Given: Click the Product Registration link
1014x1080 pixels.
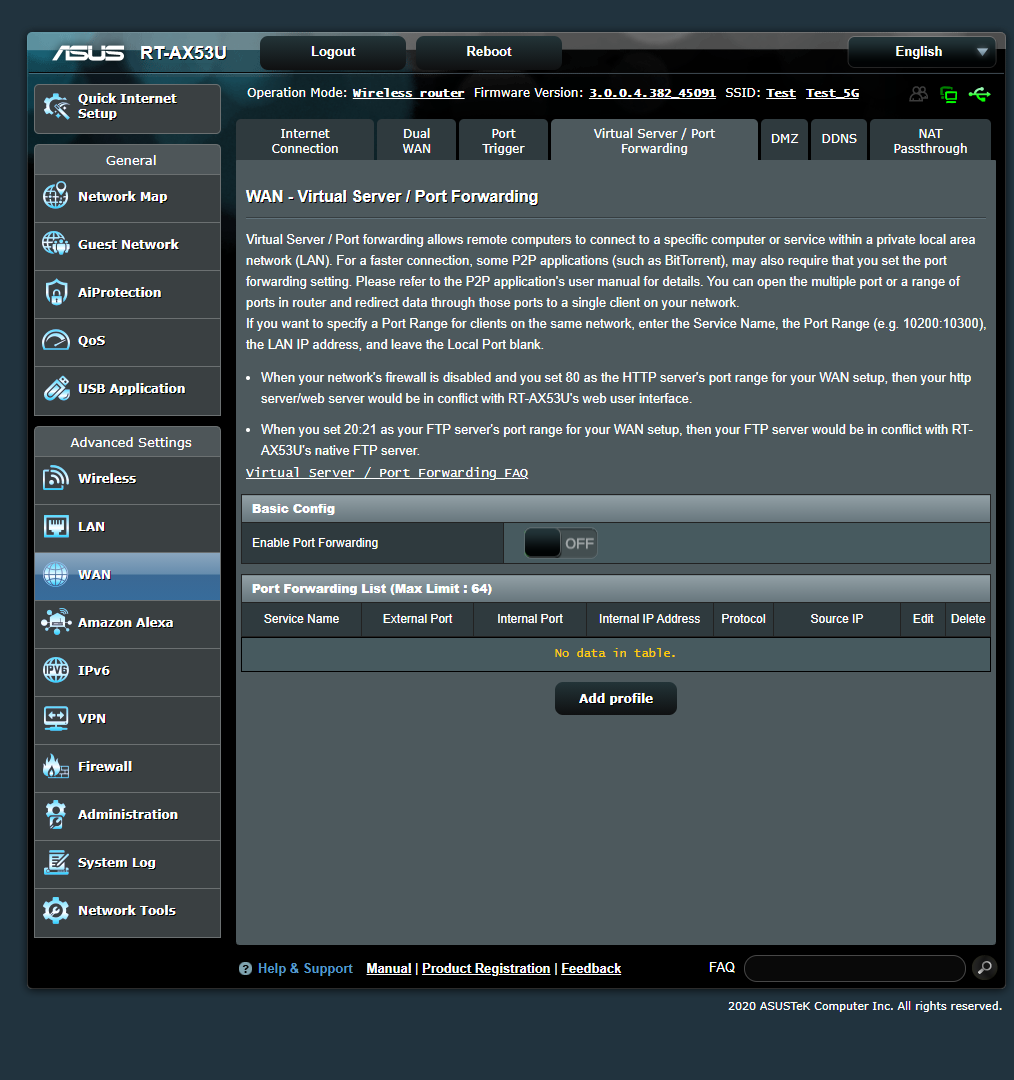Looking at the screenshot, I should tap(486, 968).
